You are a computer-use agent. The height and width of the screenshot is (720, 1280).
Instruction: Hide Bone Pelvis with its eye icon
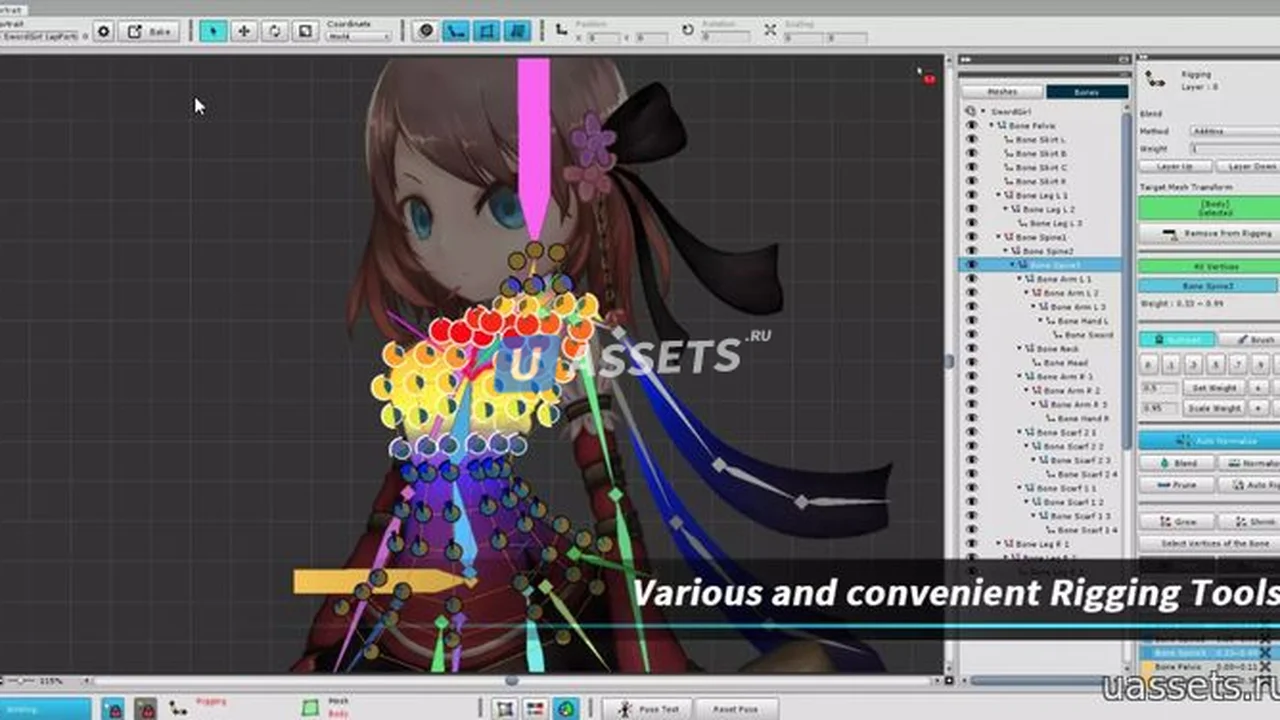click(971, 126)
